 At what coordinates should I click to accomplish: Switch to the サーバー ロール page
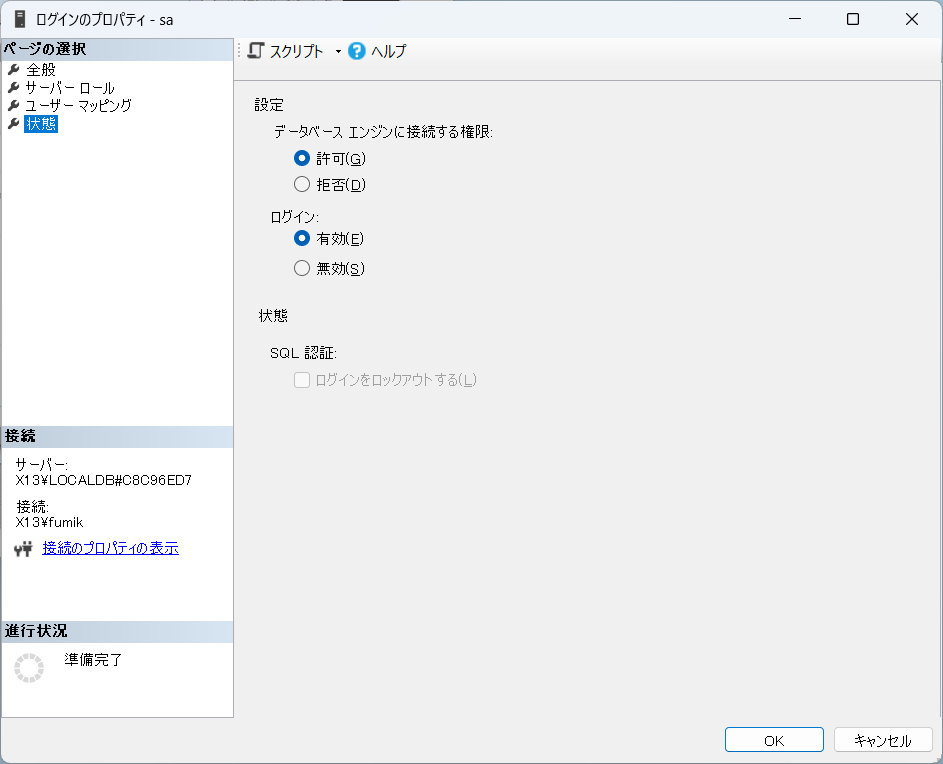(70, 88)
